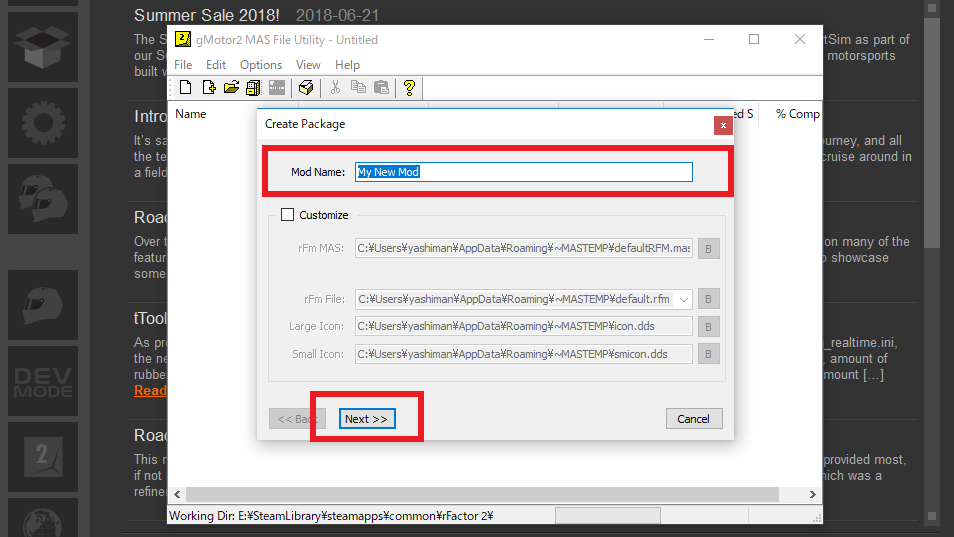Click the Open folder toolbar icon
954x537 pixels.
click(231, 88)
